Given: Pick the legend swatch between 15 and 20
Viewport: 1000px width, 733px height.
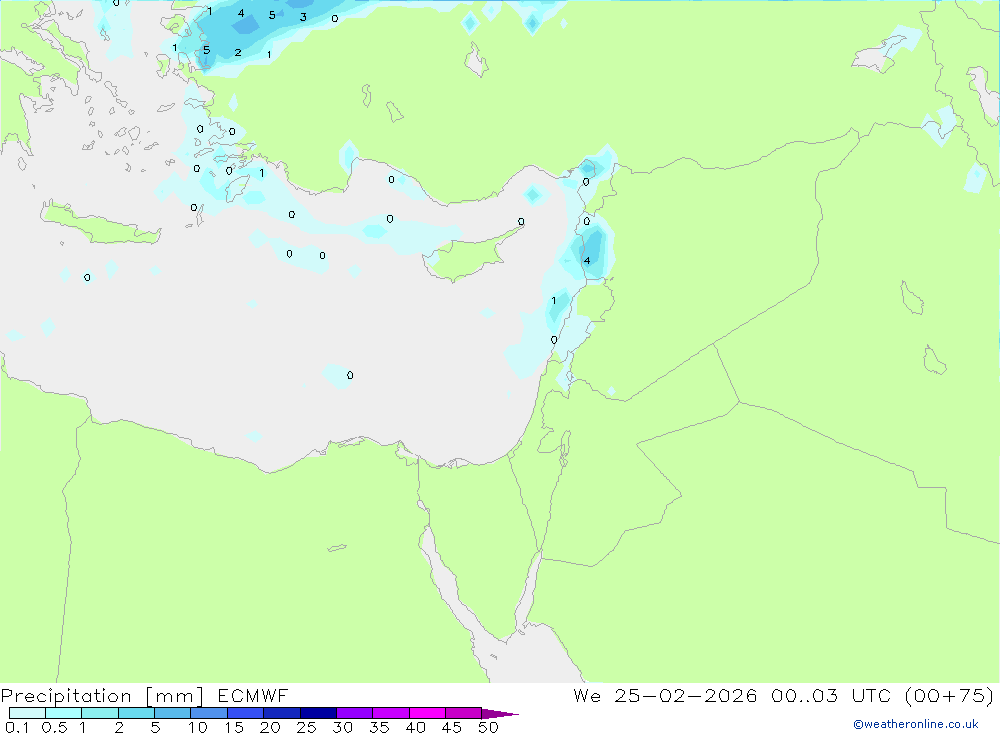Looking at the screenshot, I should (245, 713).
